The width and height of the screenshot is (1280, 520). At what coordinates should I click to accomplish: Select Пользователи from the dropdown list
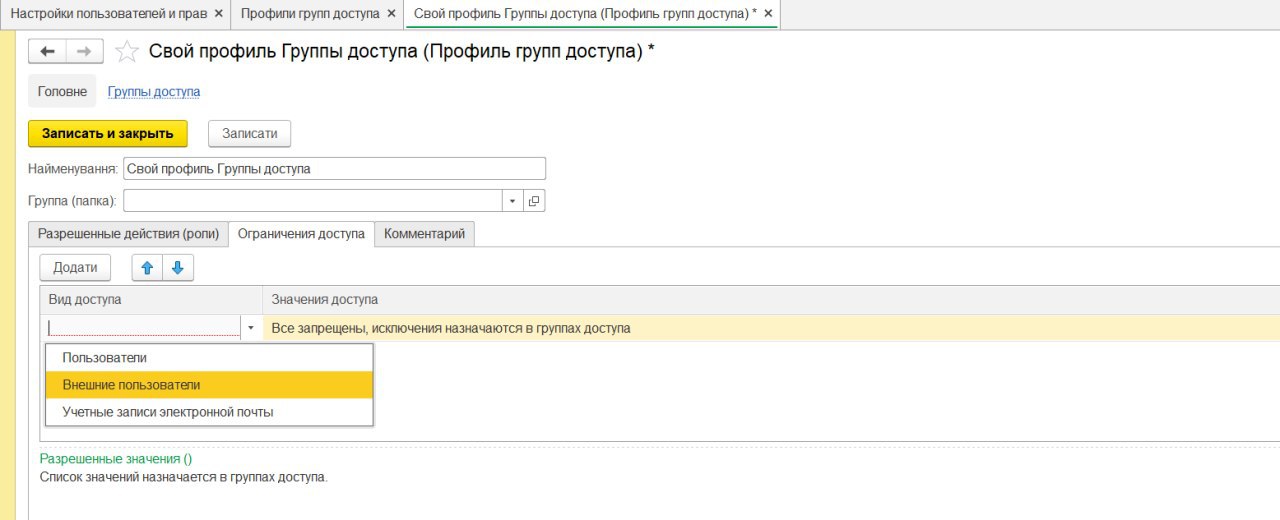point(209,358)
